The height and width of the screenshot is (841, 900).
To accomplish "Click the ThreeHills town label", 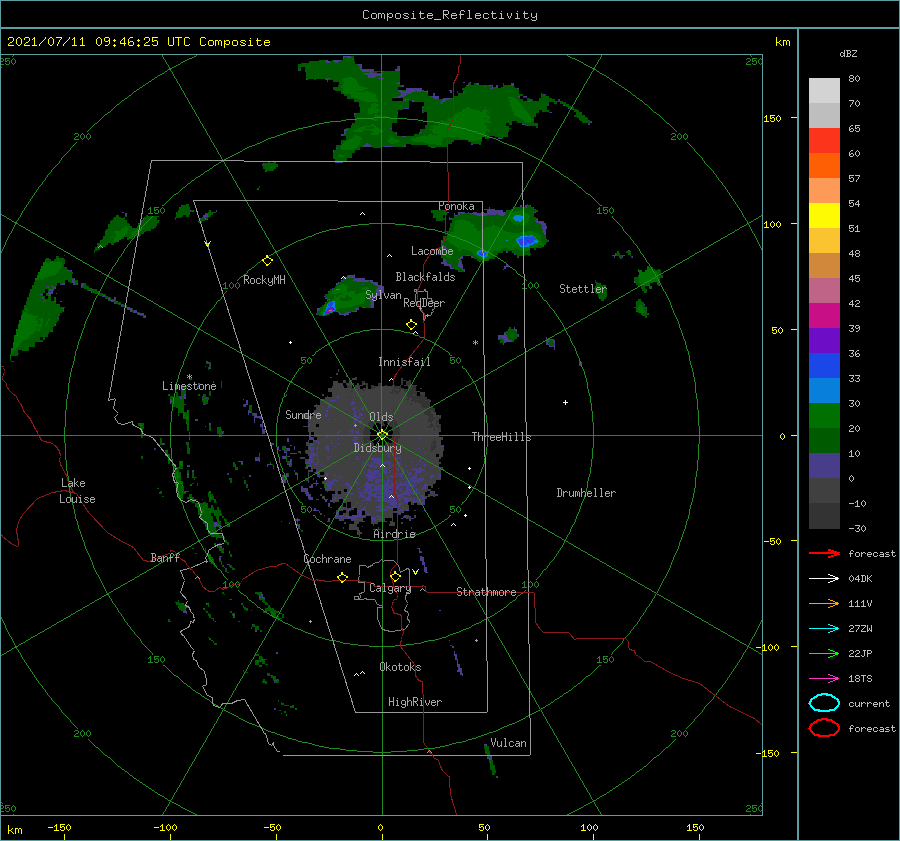I will 502,437.
